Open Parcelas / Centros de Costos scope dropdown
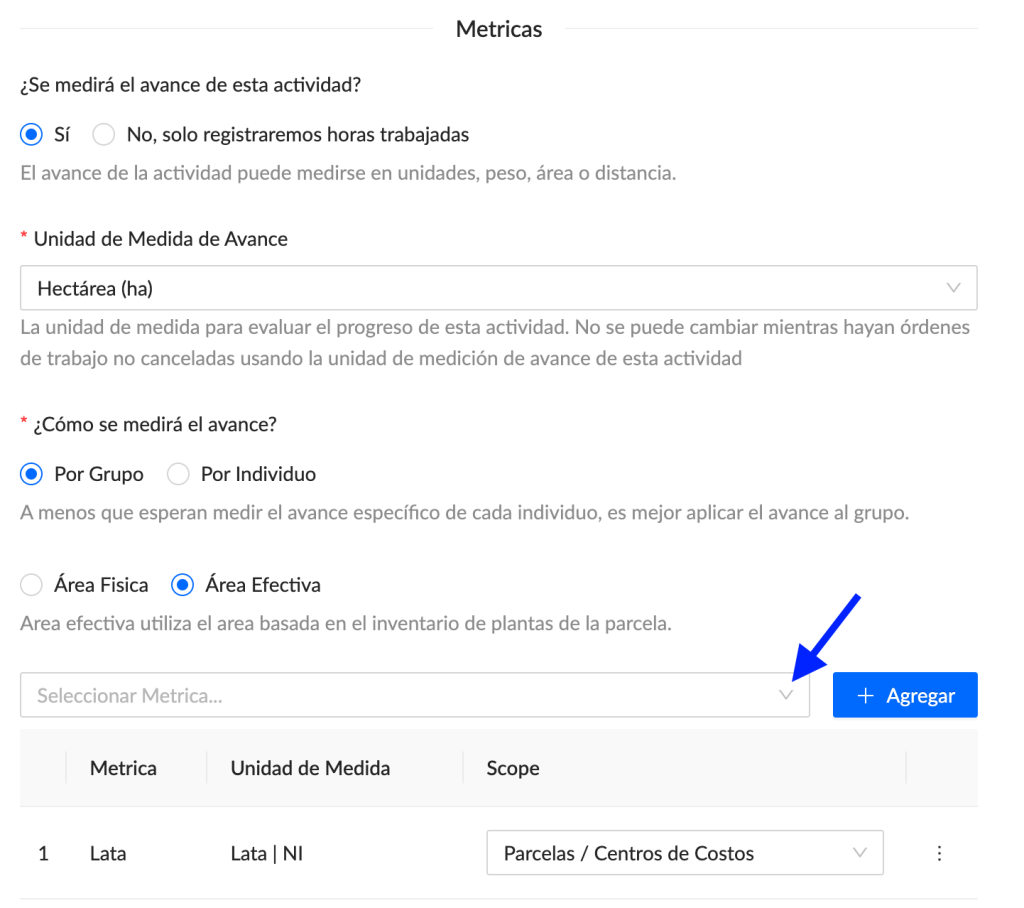 (685, 853)
